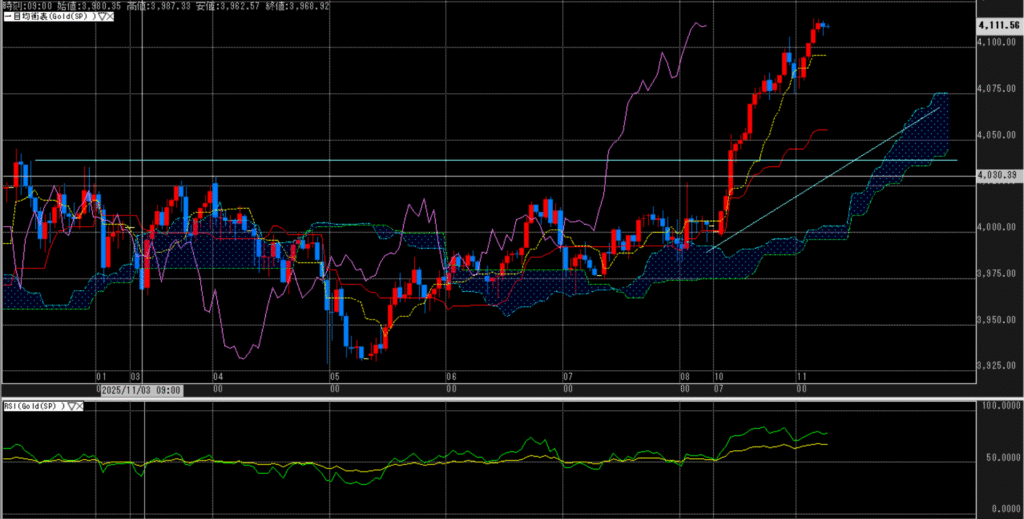The width and height of the screenshot is (1024, 519).
Task: Click the RSI(Gold(SP)) panel label
Action: pos(33,406)
